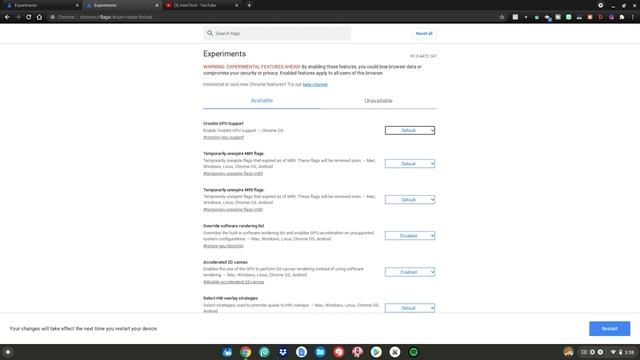The image size is (640, 360).
Task: Close the first Experiments tab
Action: point(77,5)
